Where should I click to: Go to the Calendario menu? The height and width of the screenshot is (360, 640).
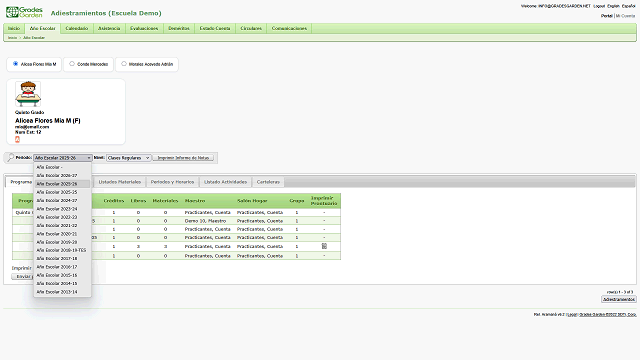(77, 28)
